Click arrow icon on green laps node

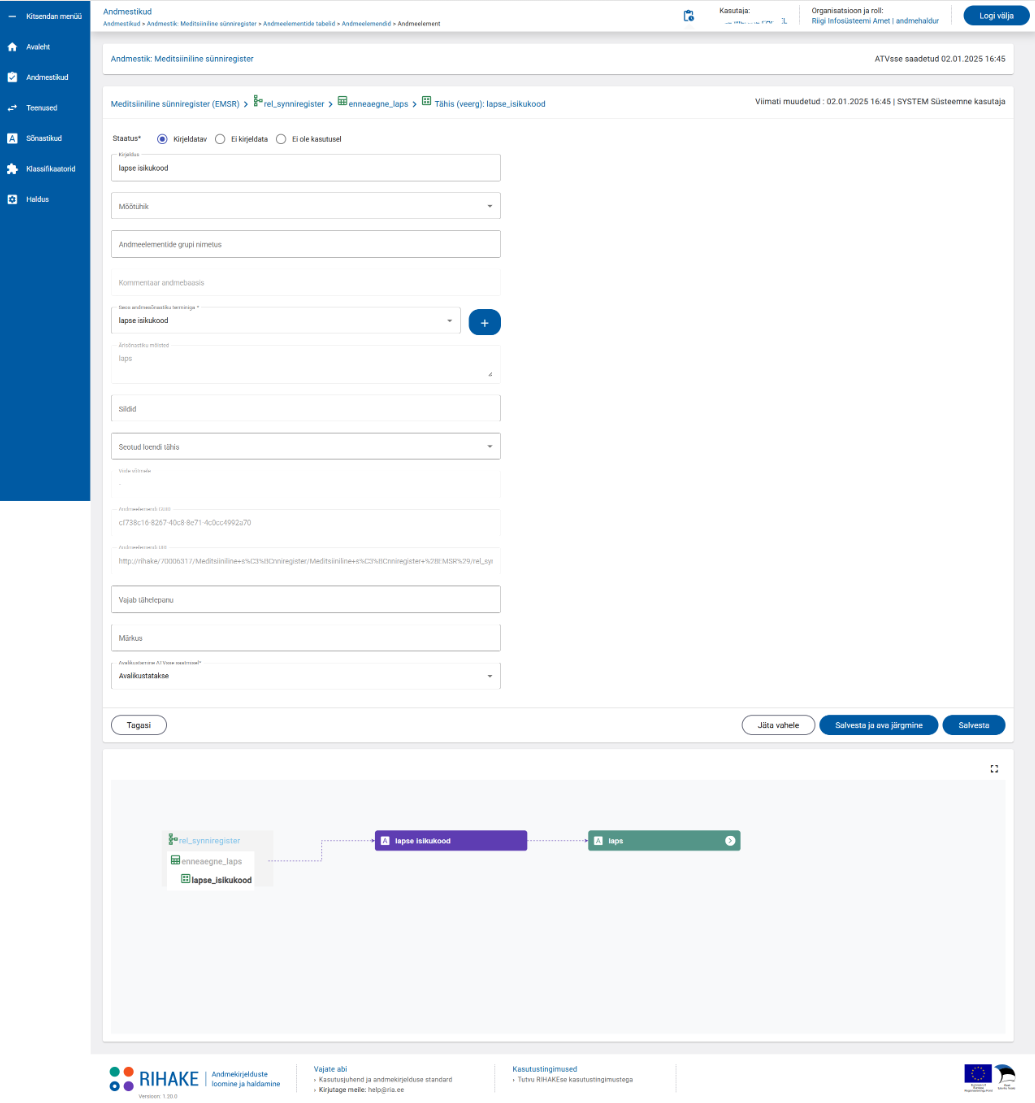click(730, 841)
